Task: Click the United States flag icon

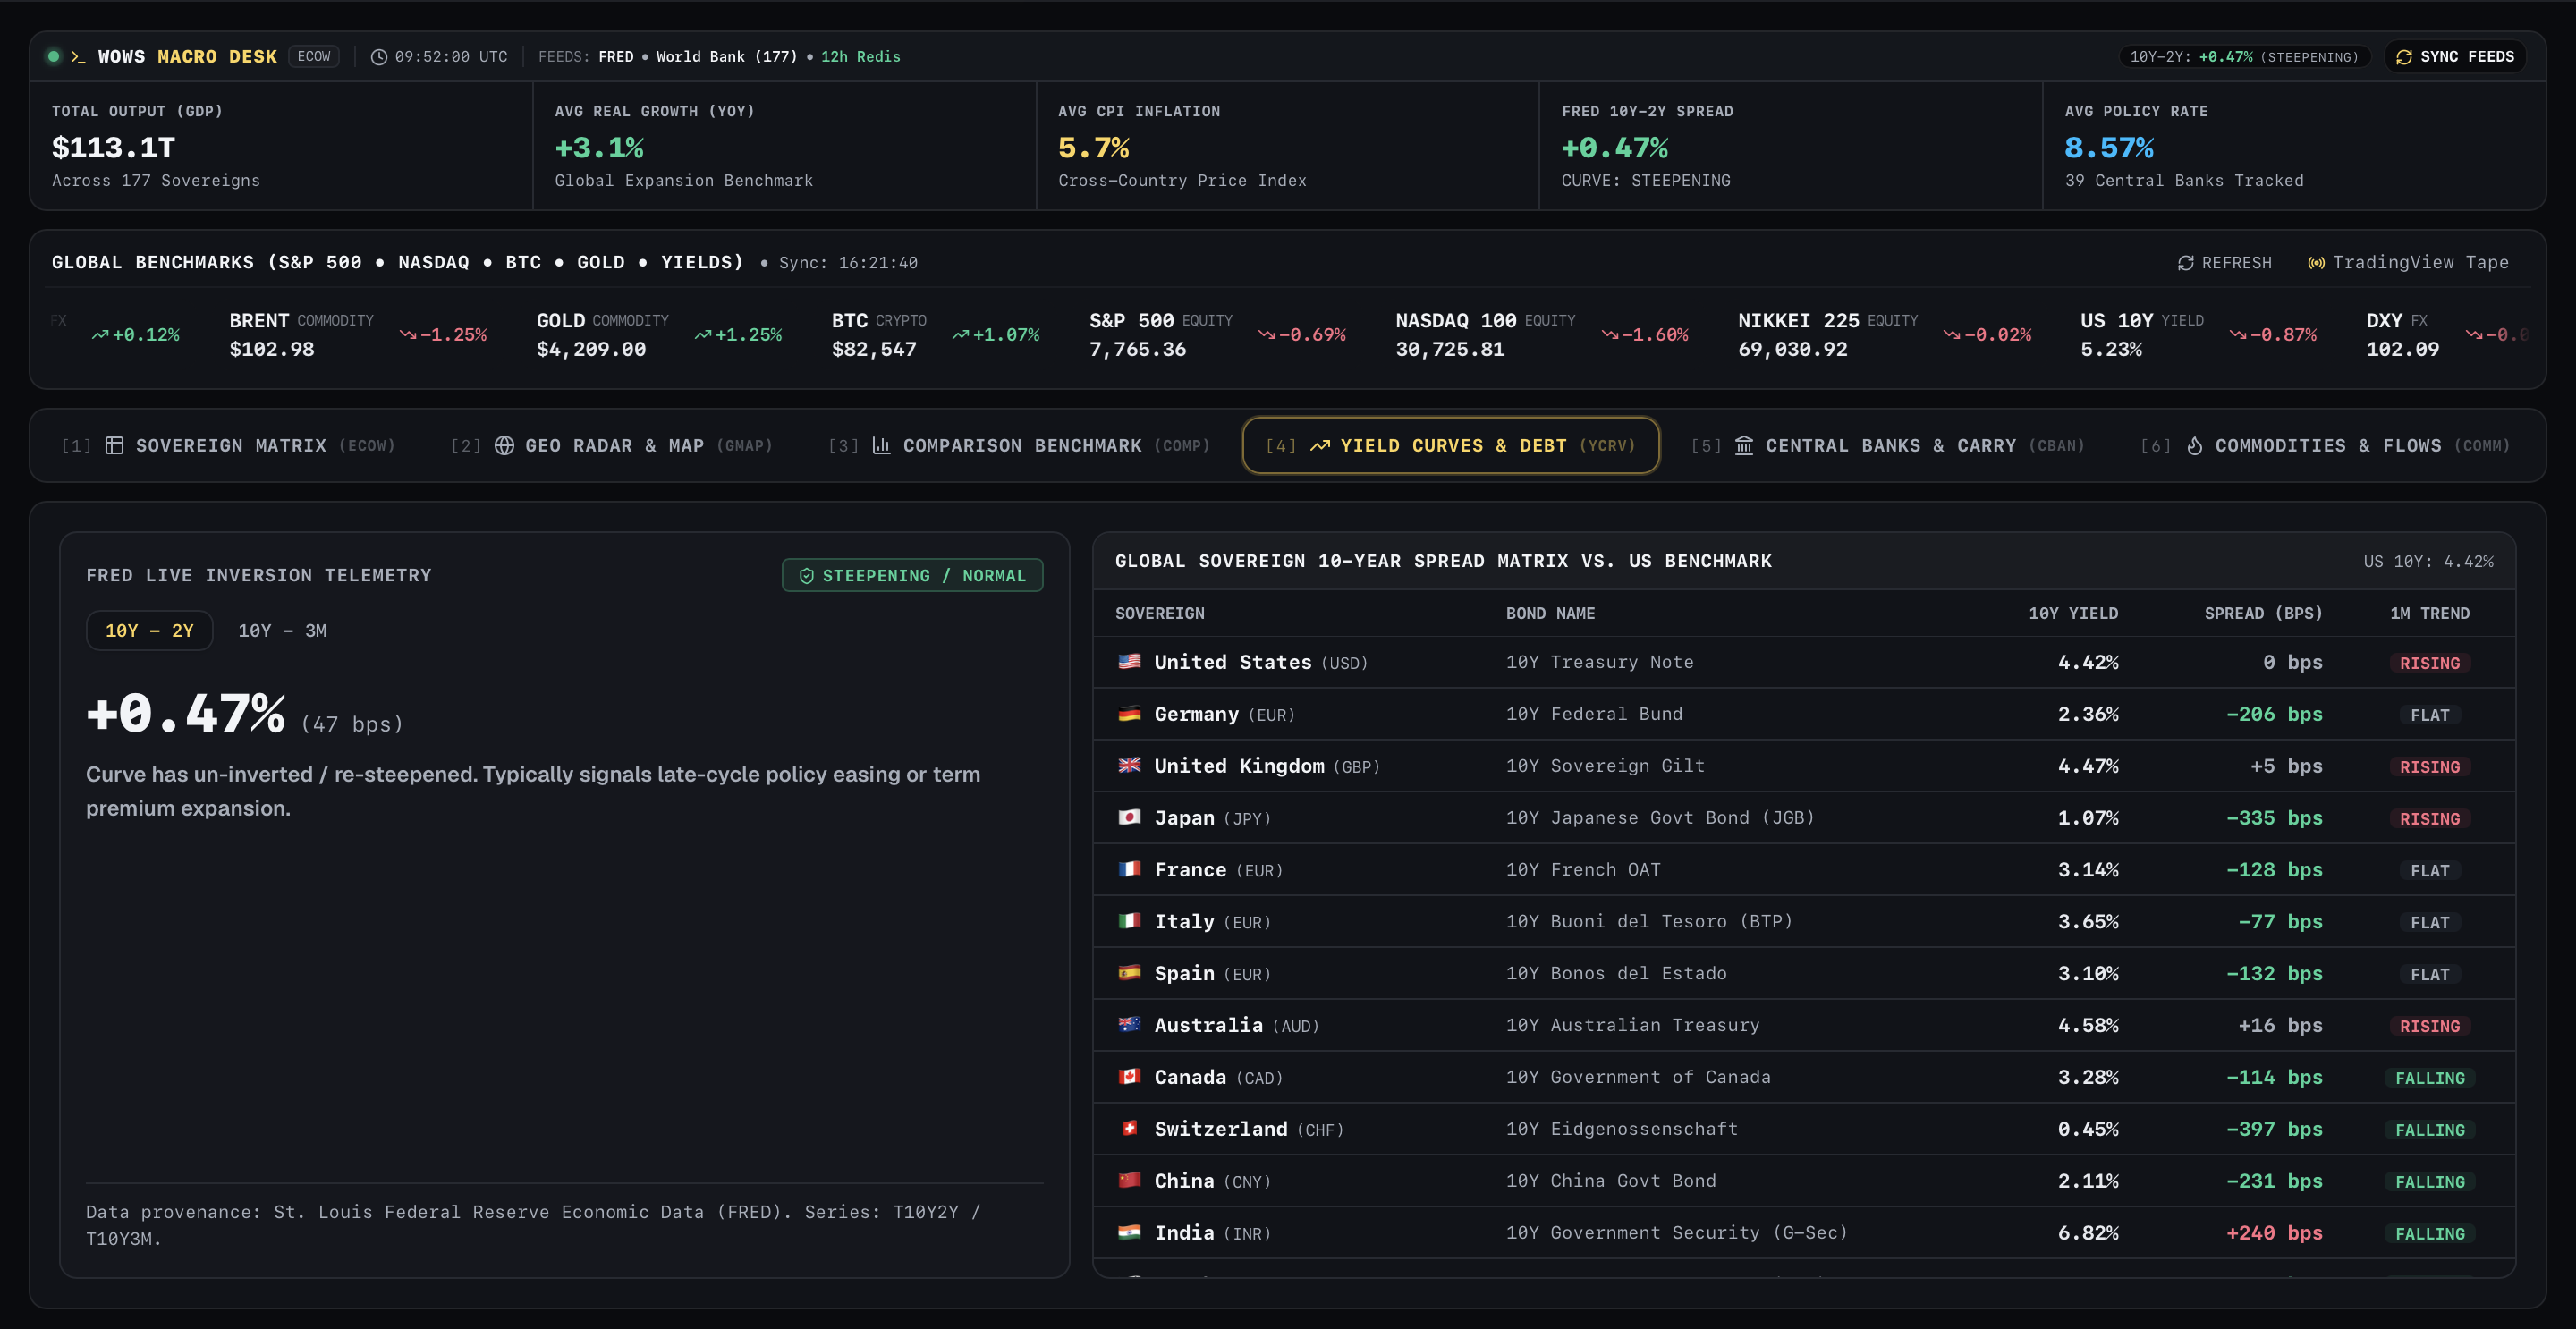Action: [1129, 661]
